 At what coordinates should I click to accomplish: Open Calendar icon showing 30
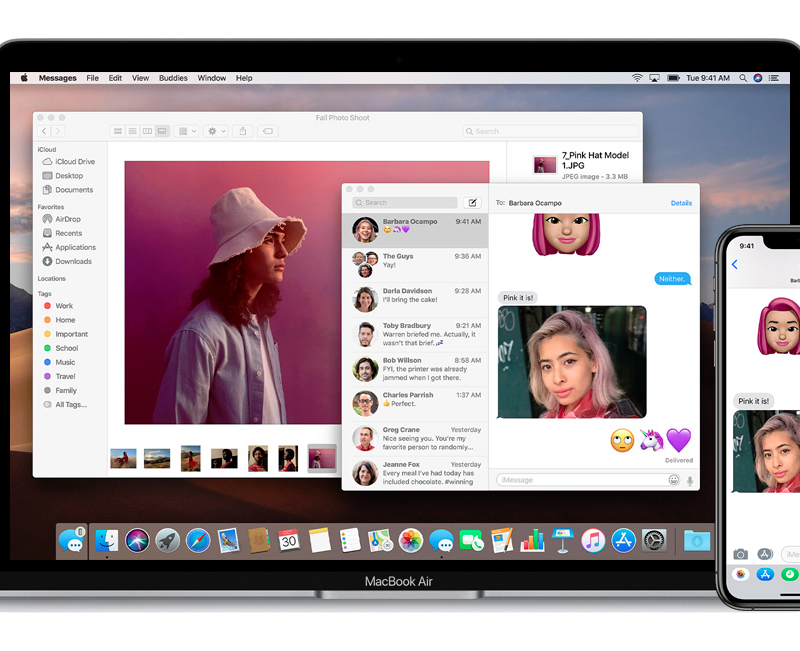pos(289,541)
